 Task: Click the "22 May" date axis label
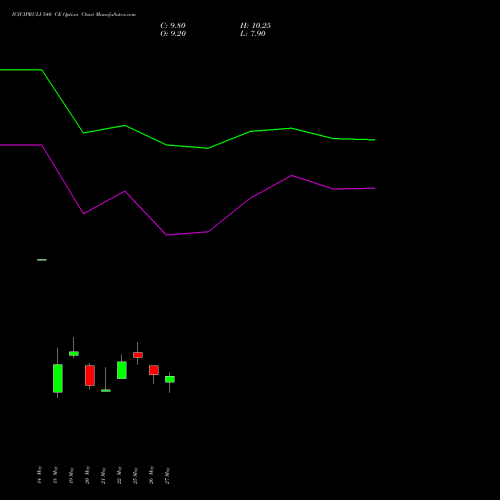[119, 475]
